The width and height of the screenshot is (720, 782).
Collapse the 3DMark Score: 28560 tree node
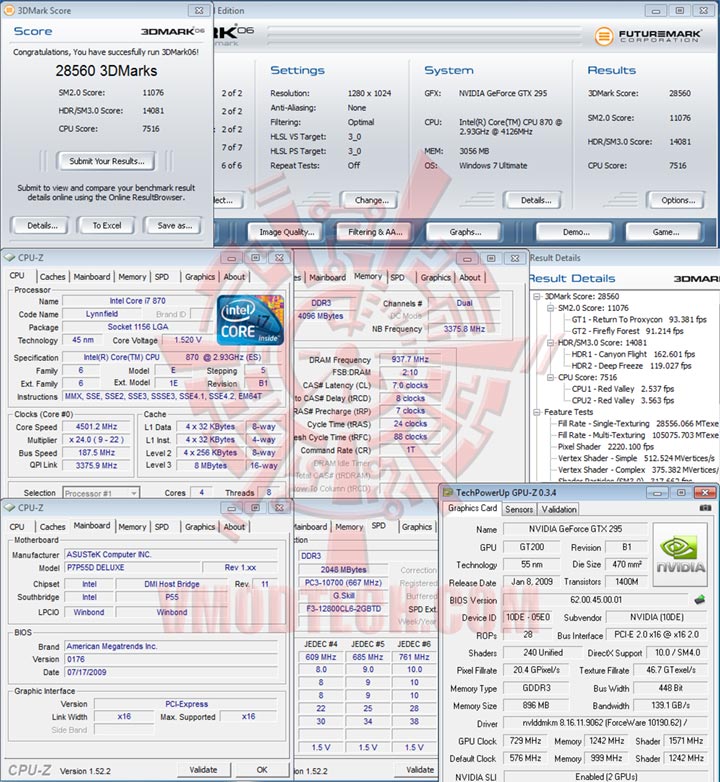(537, 296)
